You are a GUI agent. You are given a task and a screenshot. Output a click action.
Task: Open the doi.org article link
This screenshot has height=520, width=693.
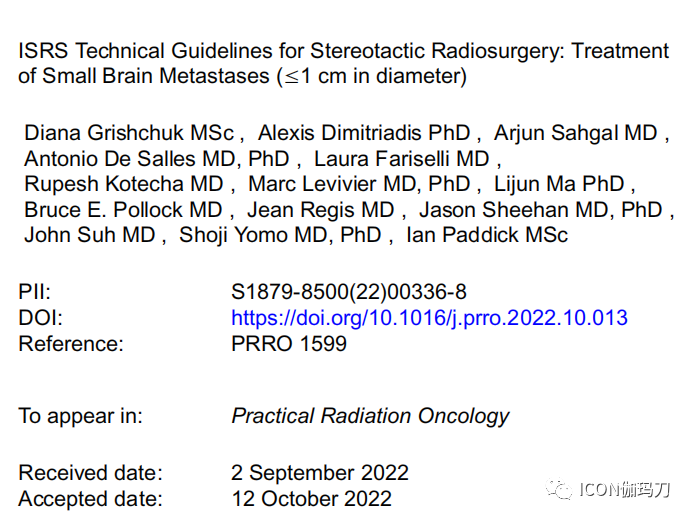[429, 319]
